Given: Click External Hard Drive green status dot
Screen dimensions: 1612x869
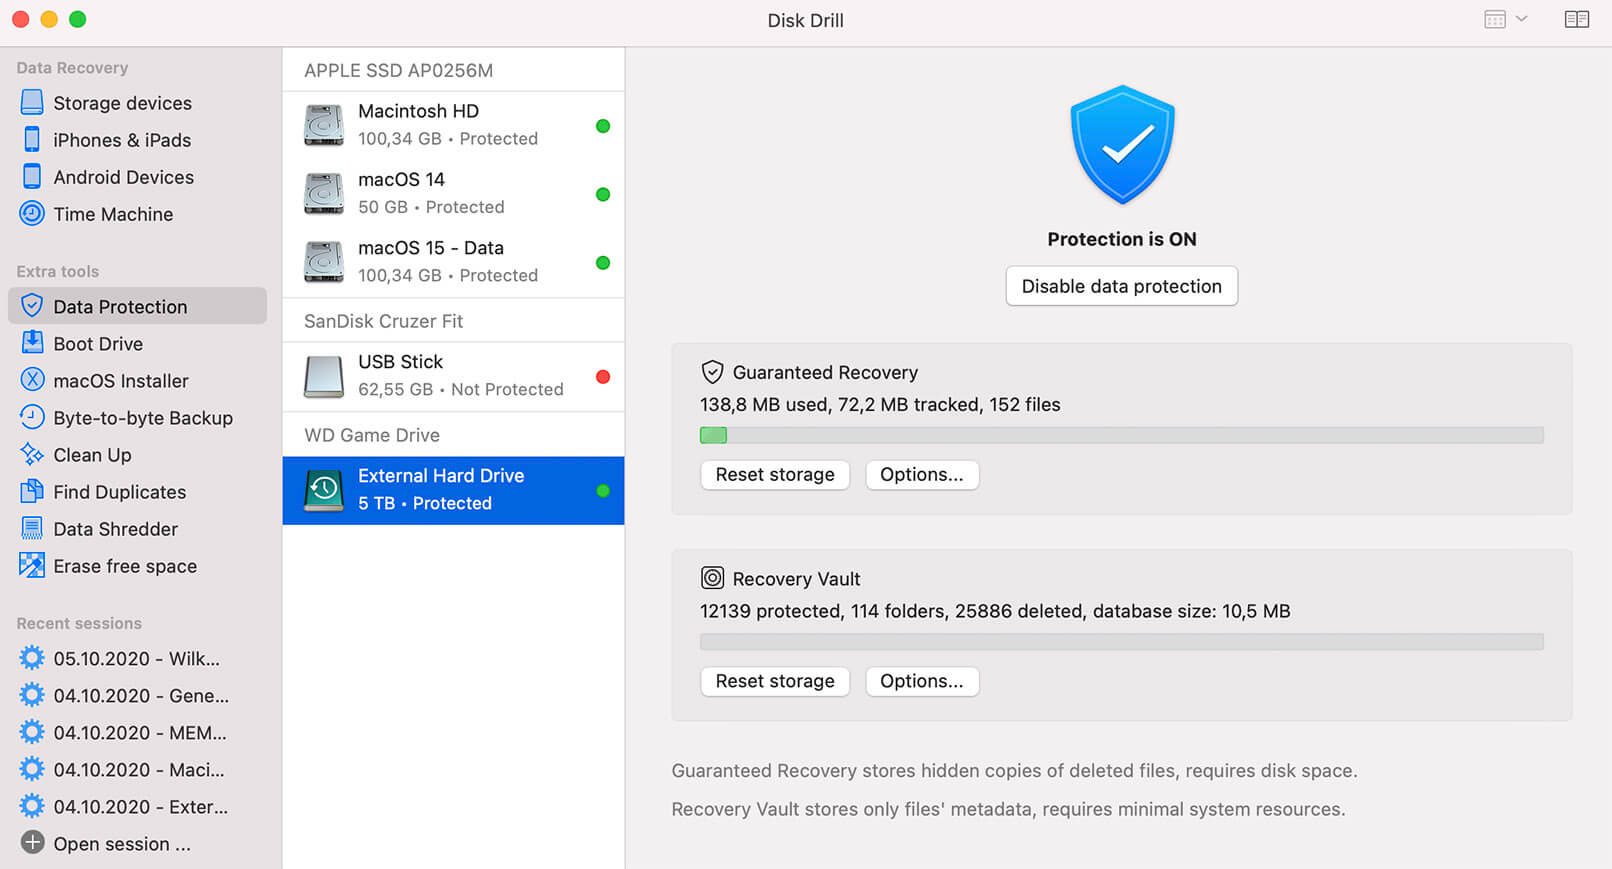Looking at the screenshot, I should pos(603,491).
